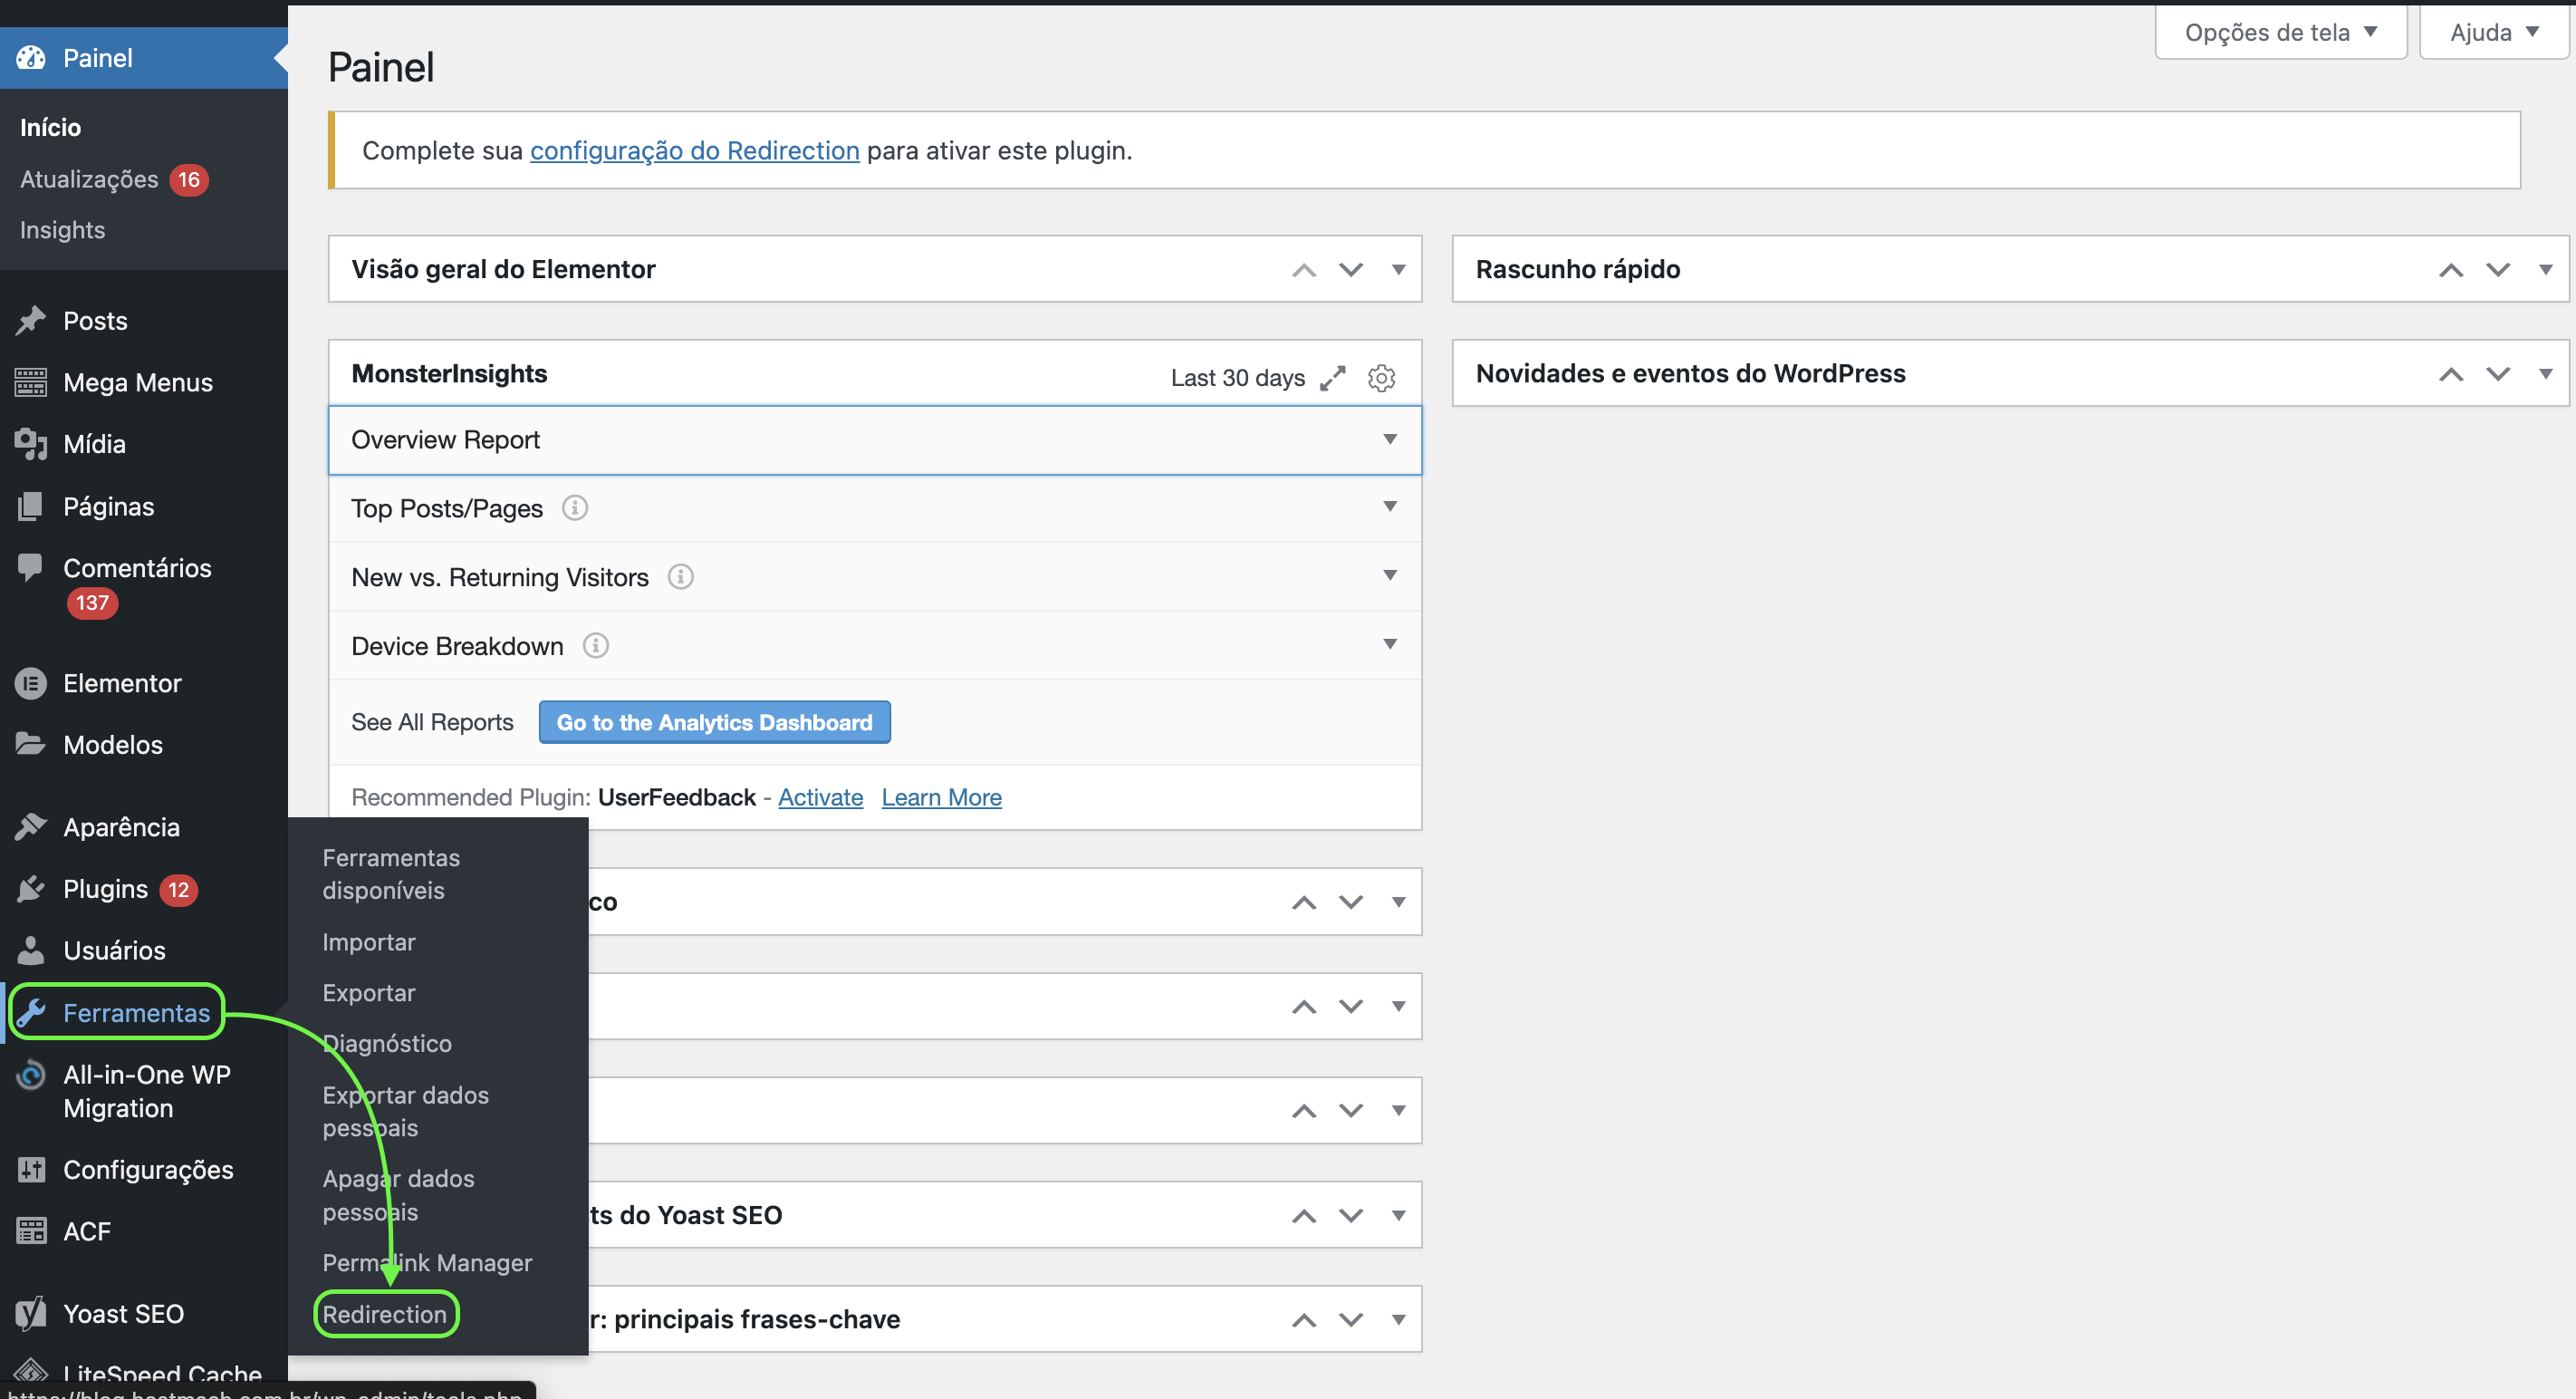This screenshot has width=2576, height=1399.
Task: Open Redirection from the Ferramentas submenu
Action: (385, 1314)
